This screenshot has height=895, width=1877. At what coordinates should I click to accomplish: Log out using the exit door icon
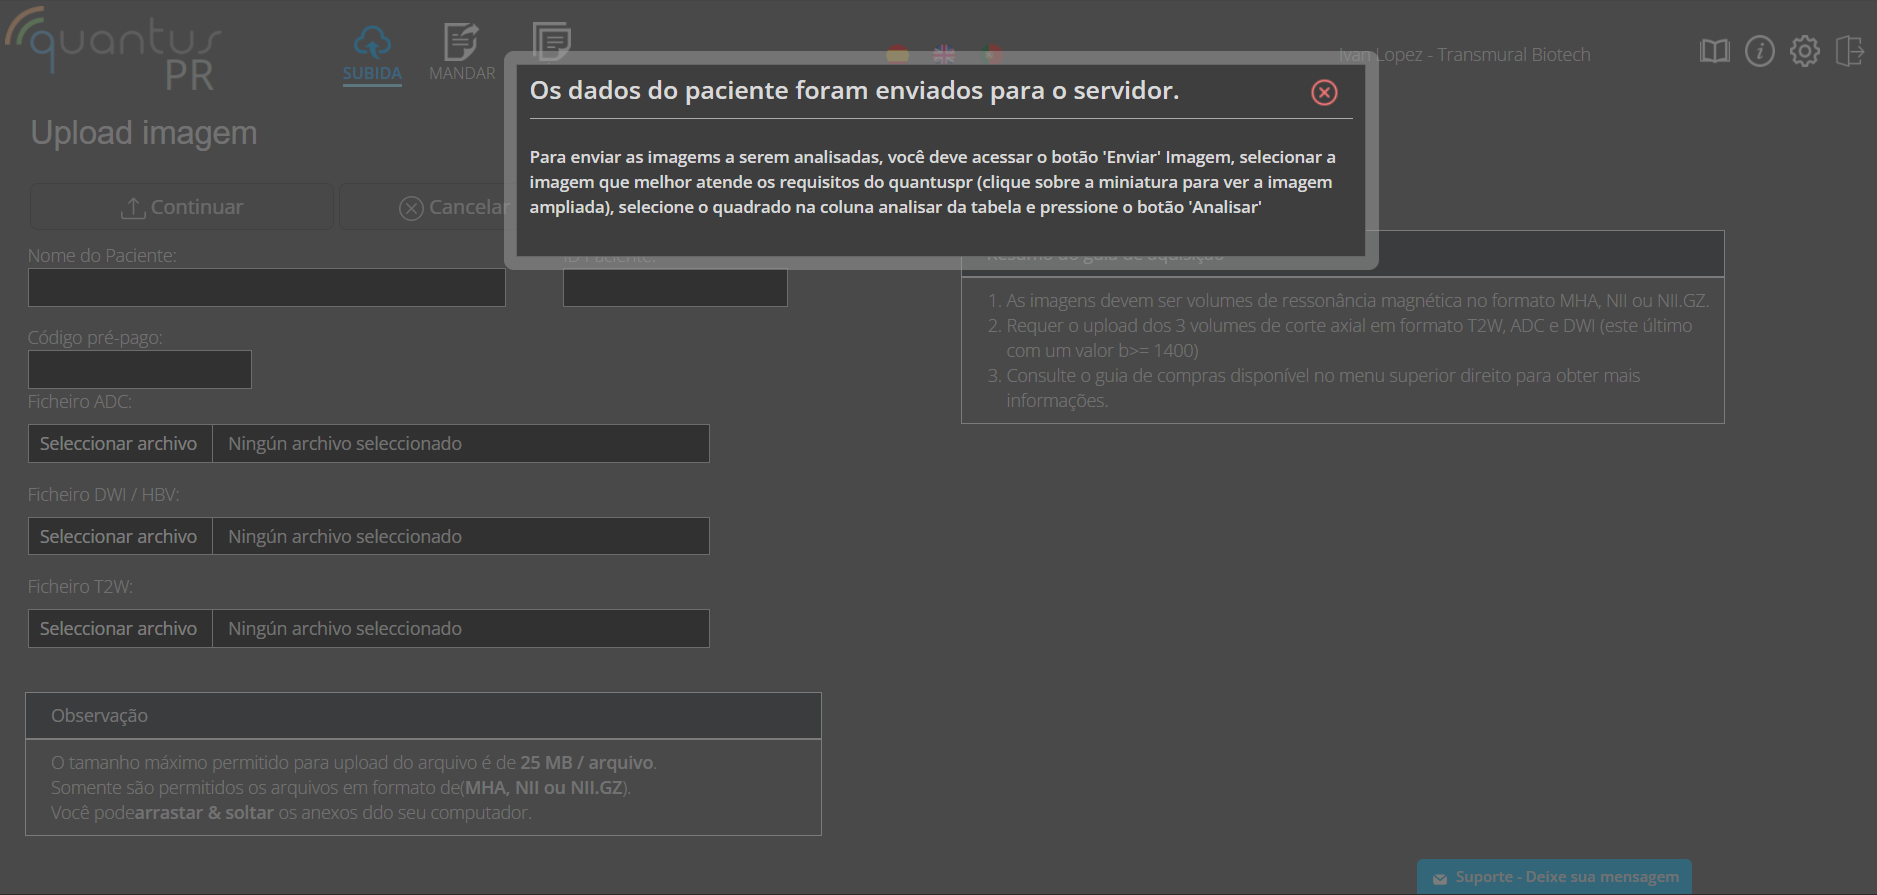tap(1849, 51)
